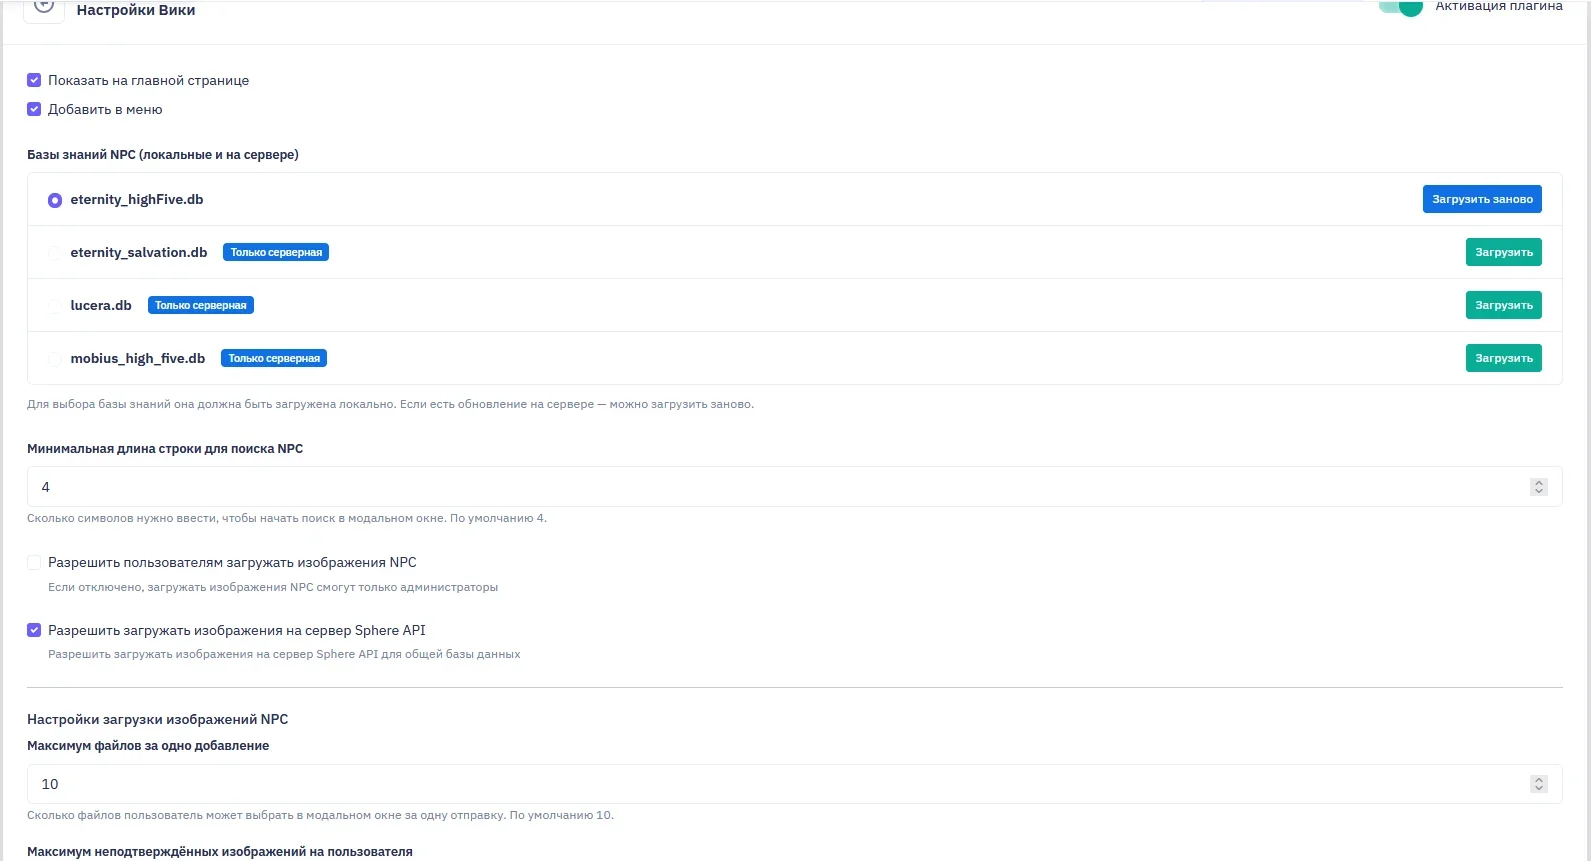1591x861 pixels.
Task: Download mobius_high_five.db using its Загрузить button
Action: tap(1503, 358)
